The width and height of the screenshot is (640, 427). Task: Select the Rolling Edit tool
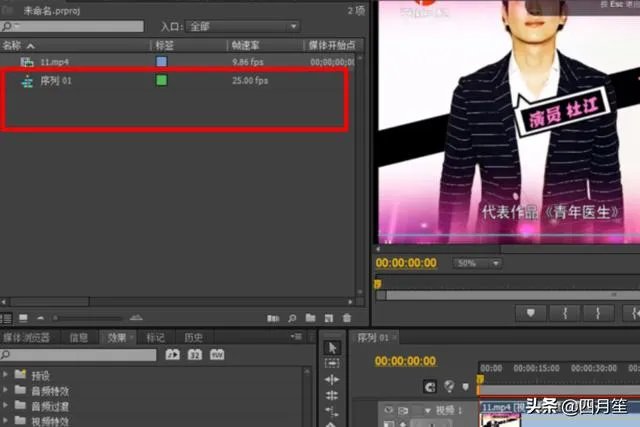tap(332, 395)
